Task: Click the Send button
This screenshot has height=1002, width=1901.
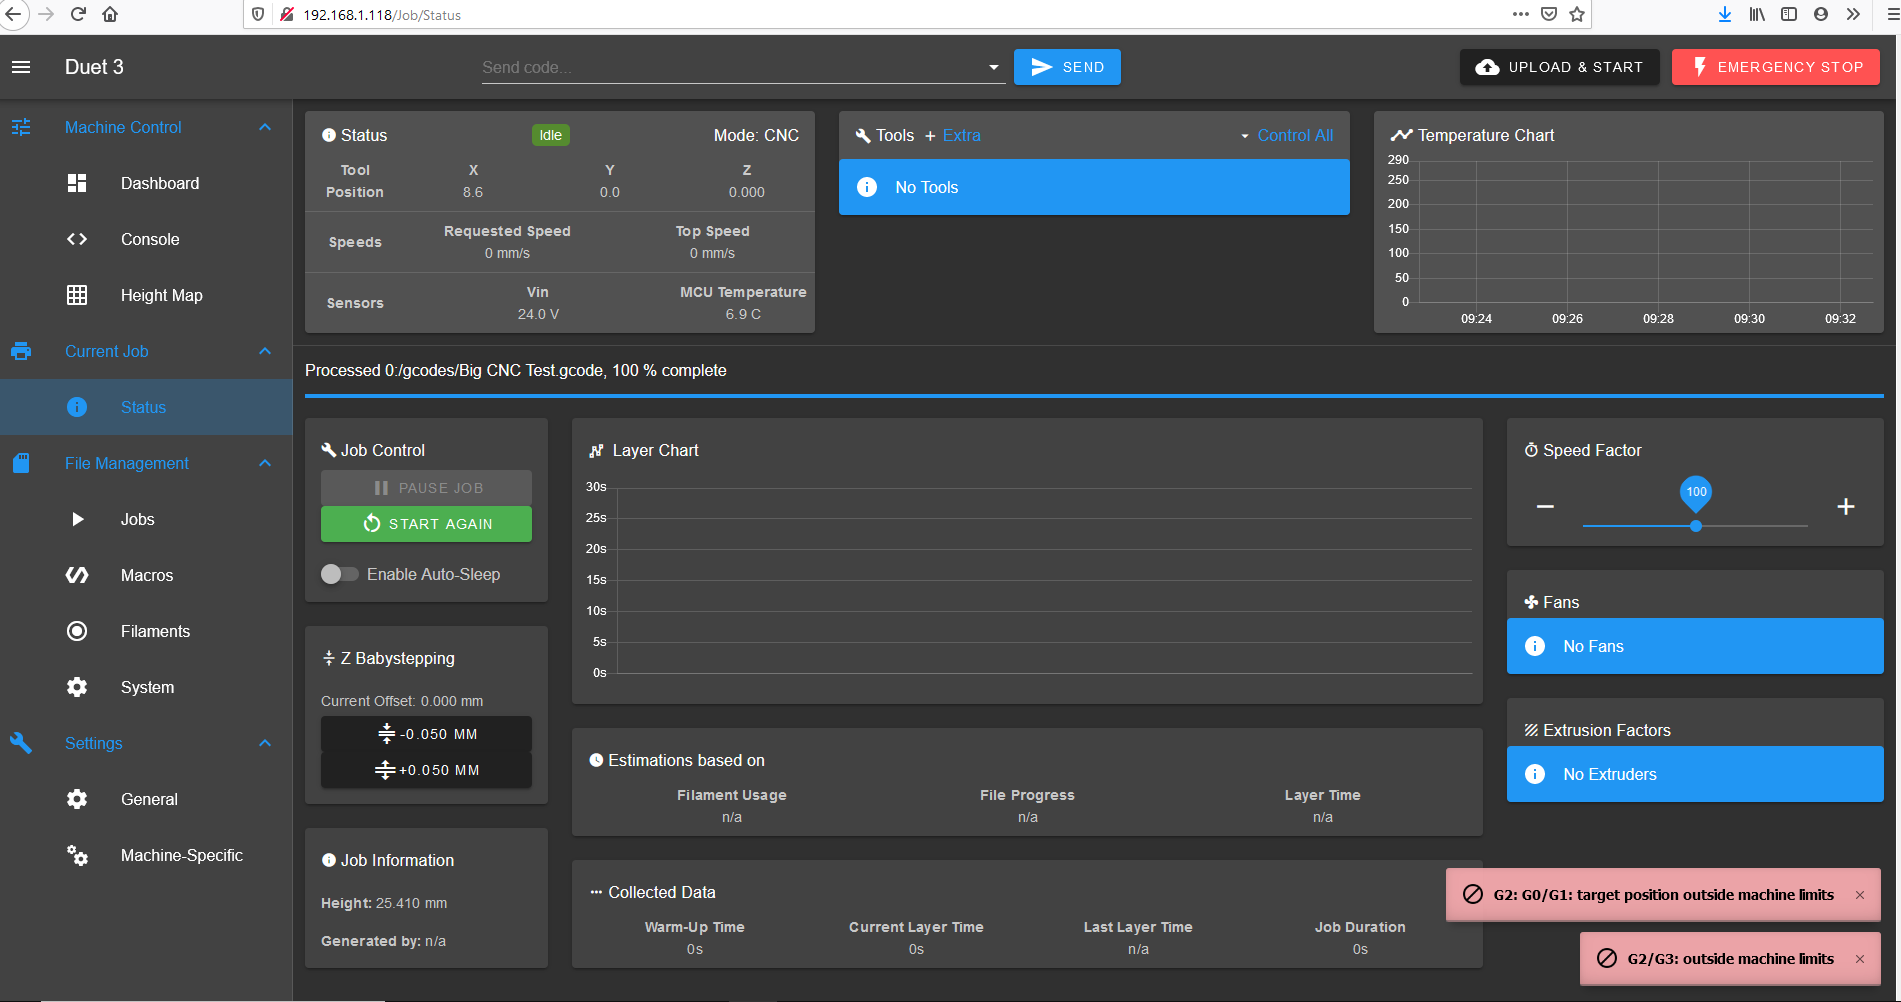Action: [1067, 67]
